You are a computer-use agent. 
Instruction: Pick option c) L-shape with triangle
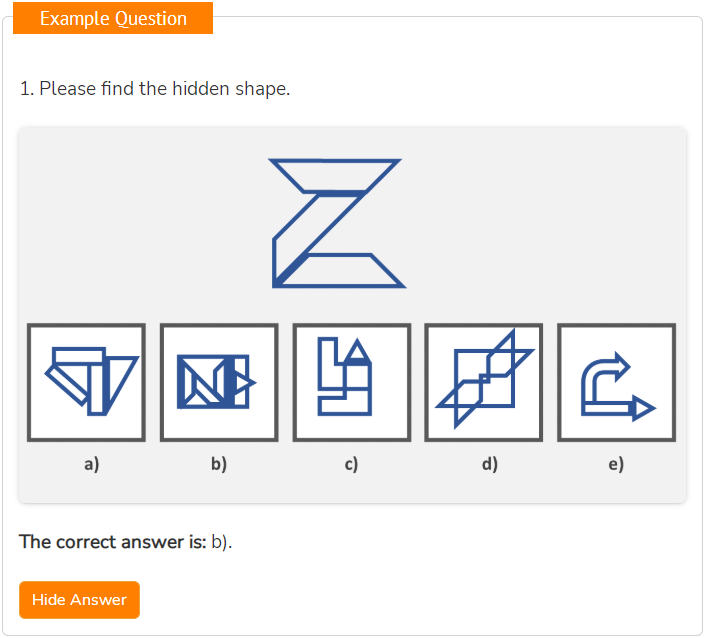click(352, 382)
